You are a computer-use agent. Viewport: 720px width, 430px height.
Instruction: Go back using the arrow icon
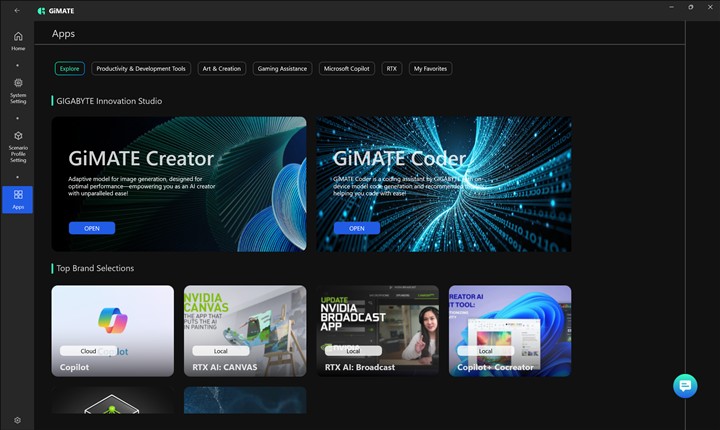click(17, 10)
